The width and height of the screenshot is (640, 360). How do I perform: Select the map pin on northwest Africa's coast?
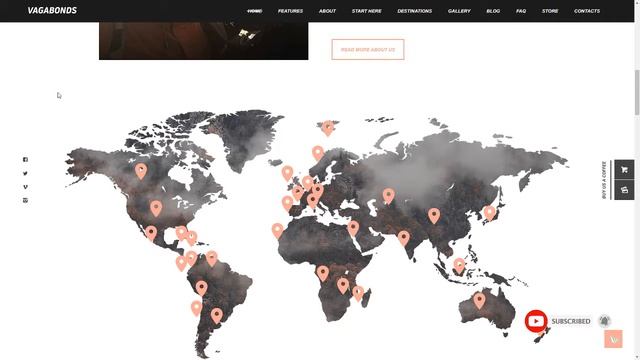[x=278, y=231]
